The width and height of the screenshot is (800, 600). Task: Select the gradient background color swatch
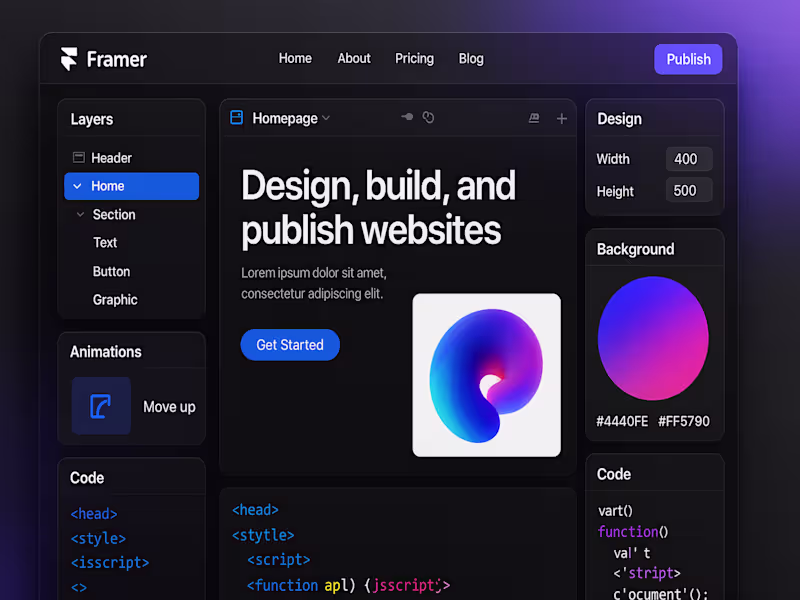click(x=654, y=338)
